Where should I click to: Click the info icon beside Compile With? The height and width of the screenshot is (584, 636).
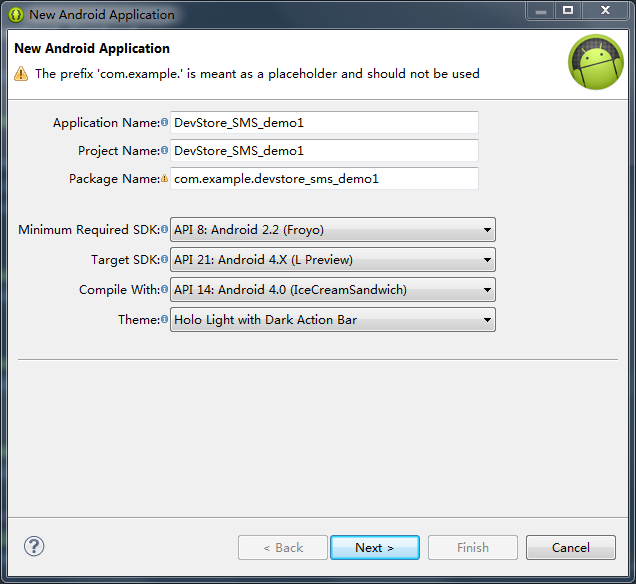pyautogui.click(x=165, y=290)
